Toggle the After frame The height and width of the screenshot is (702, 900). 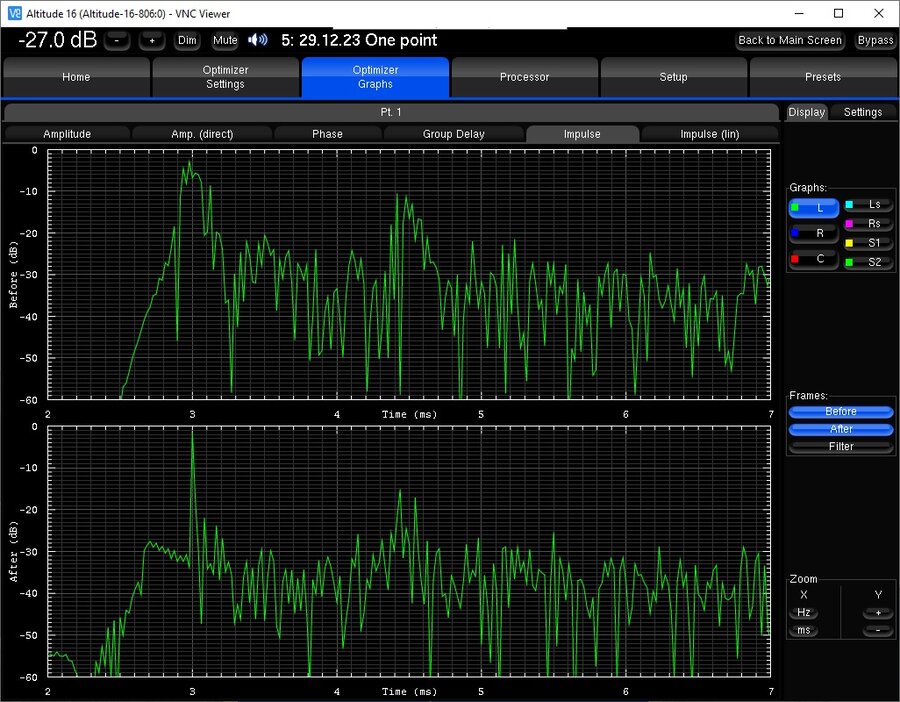point(841,429)
